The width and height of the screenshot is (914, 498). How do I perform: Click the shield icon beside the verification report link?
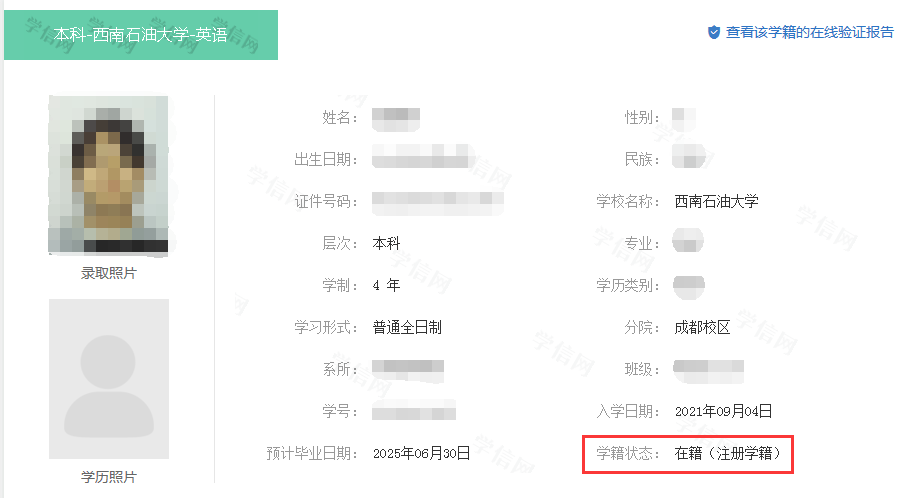tap(714, 33)
